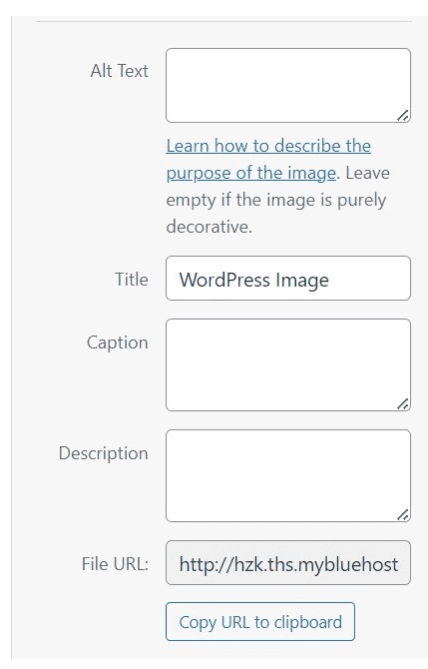Click inside the Description text area
Viewport: 428px width, 669px height.
pyautogui.click(x=288, y=475)
